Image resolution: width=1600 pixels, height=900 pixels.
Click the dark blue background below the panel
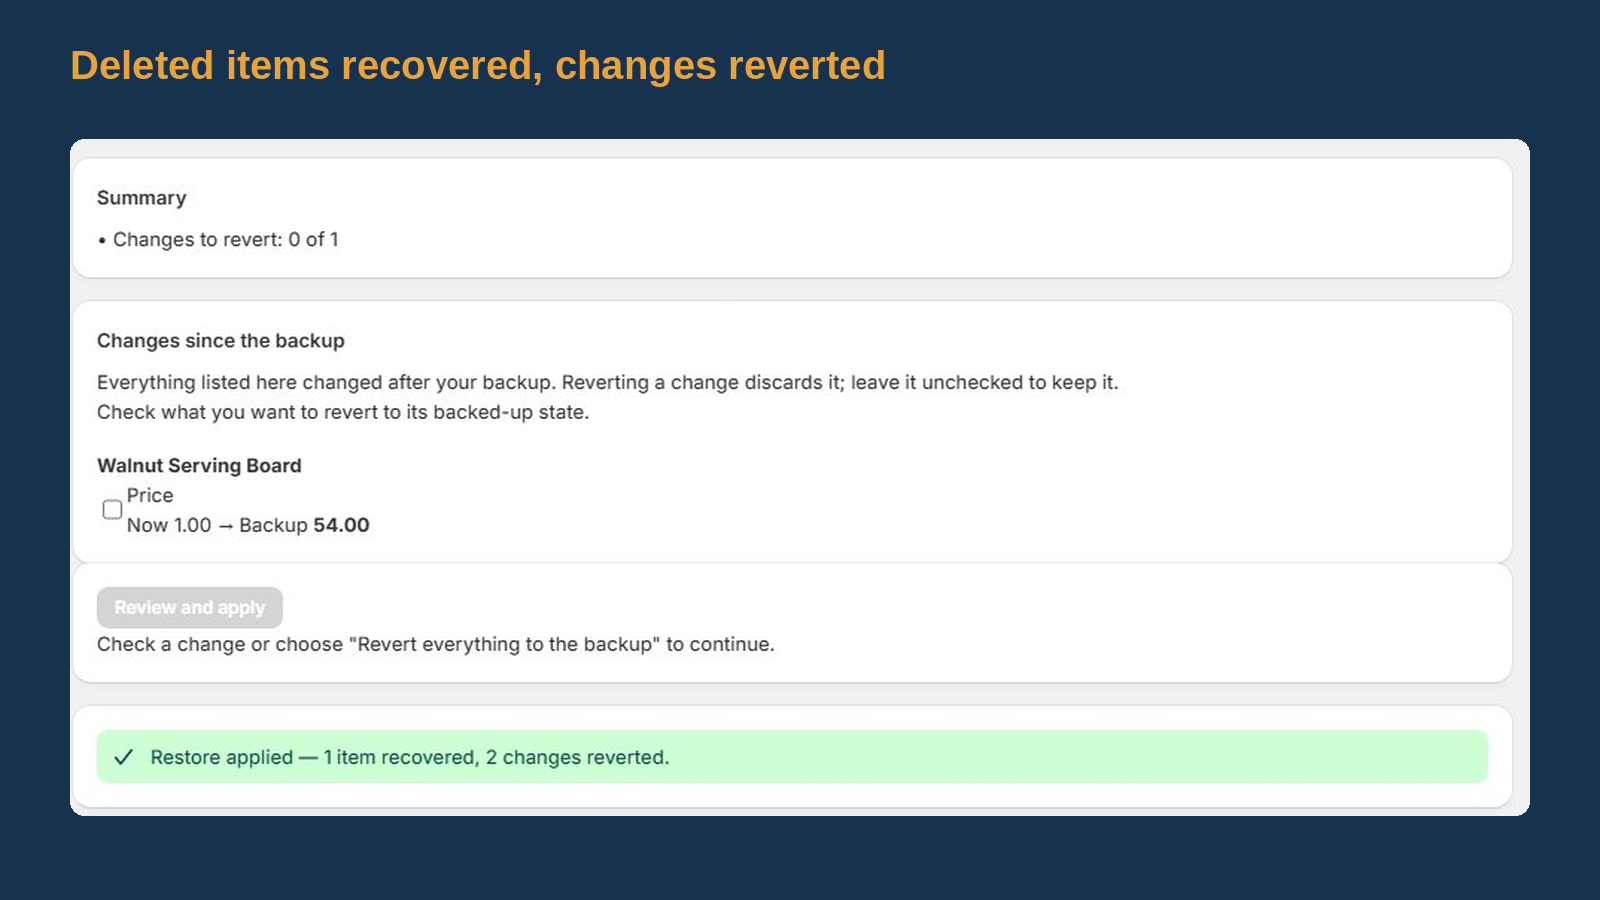[x=800, y=860]
